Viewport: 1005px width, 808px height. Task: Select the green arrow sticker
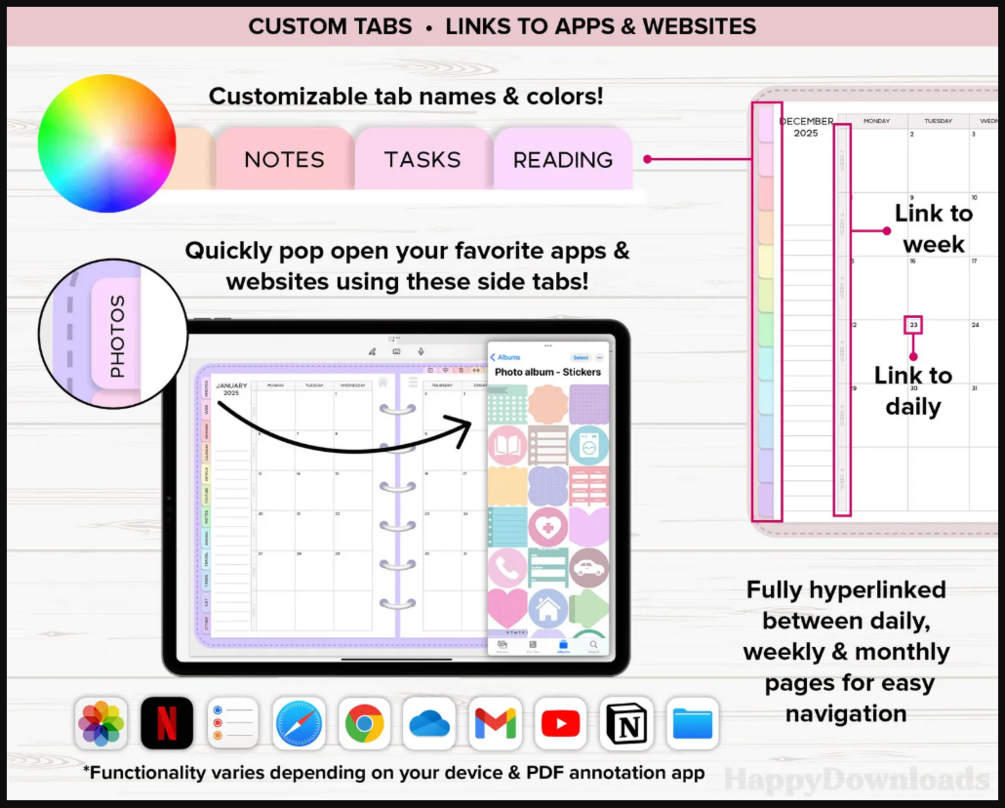pos(589,609)
